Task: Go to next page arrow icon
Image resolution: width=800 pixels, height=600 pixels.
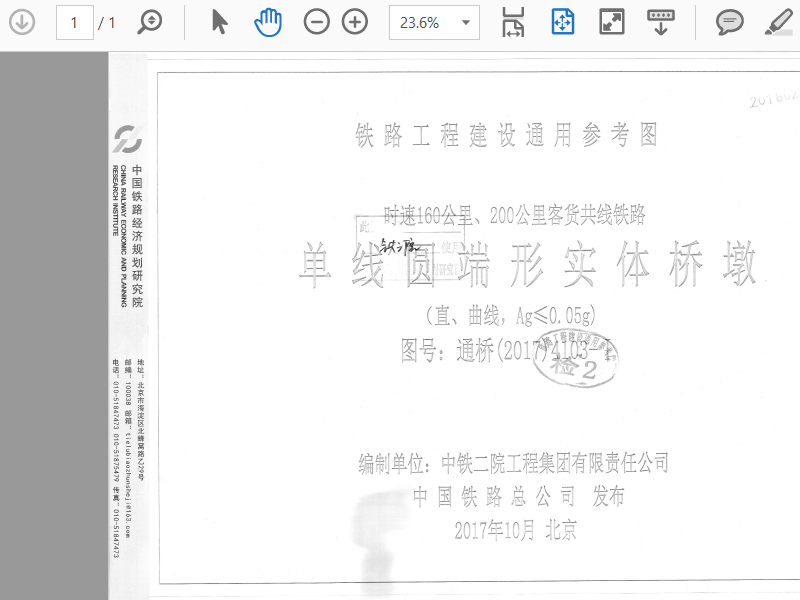Action: click(22, 22)
